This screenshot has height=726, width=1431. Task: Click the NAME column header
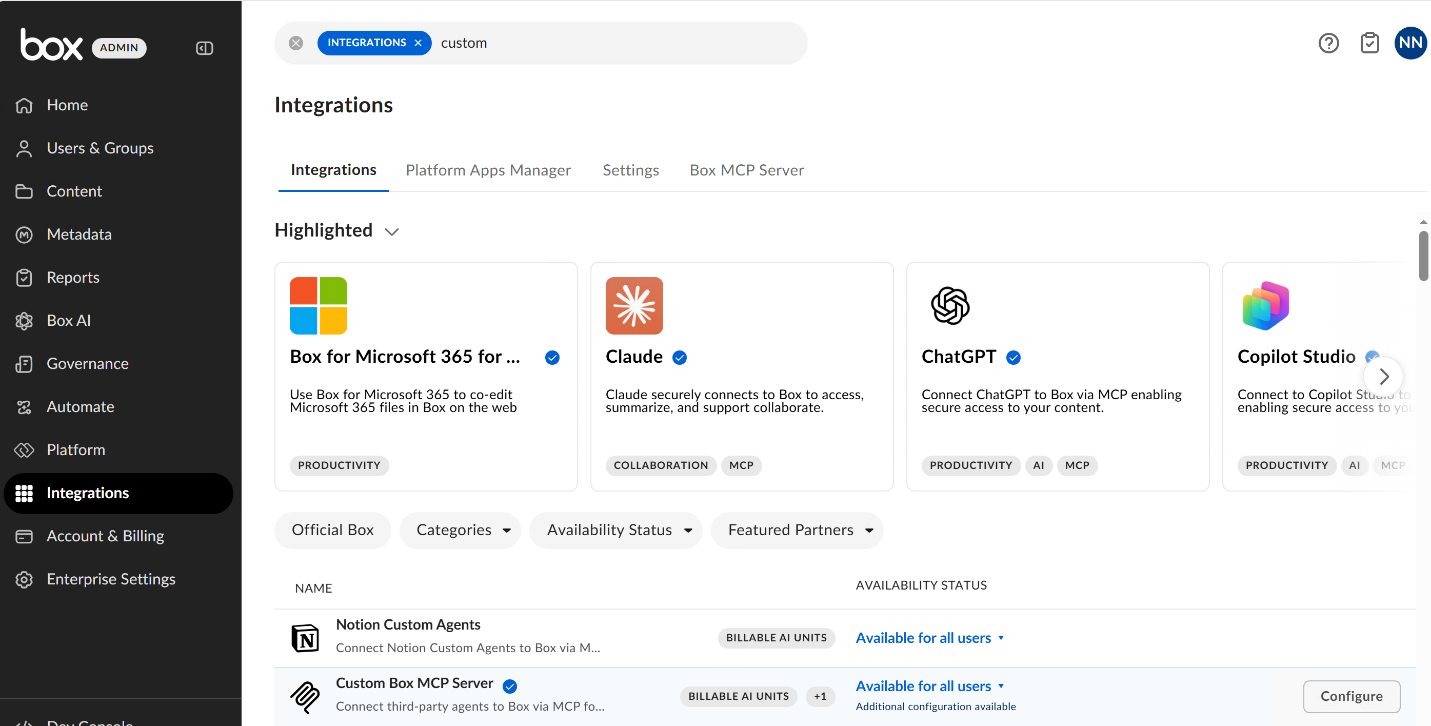click(x=313, y=588)
